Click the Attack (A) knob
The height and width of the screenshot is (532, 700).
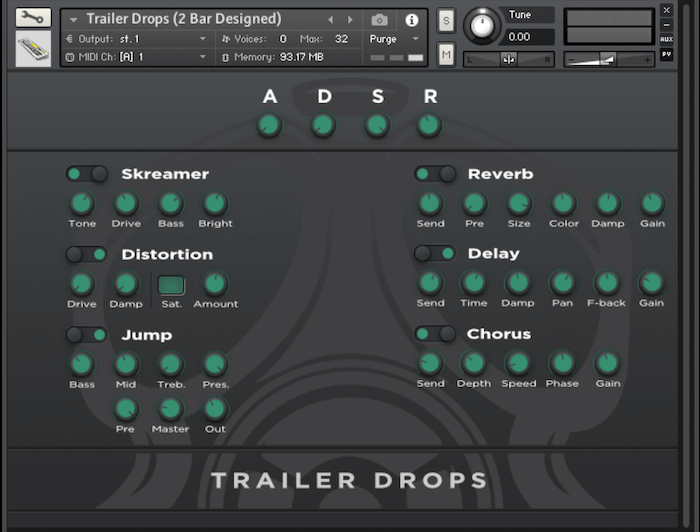click(x=269, y=125)
